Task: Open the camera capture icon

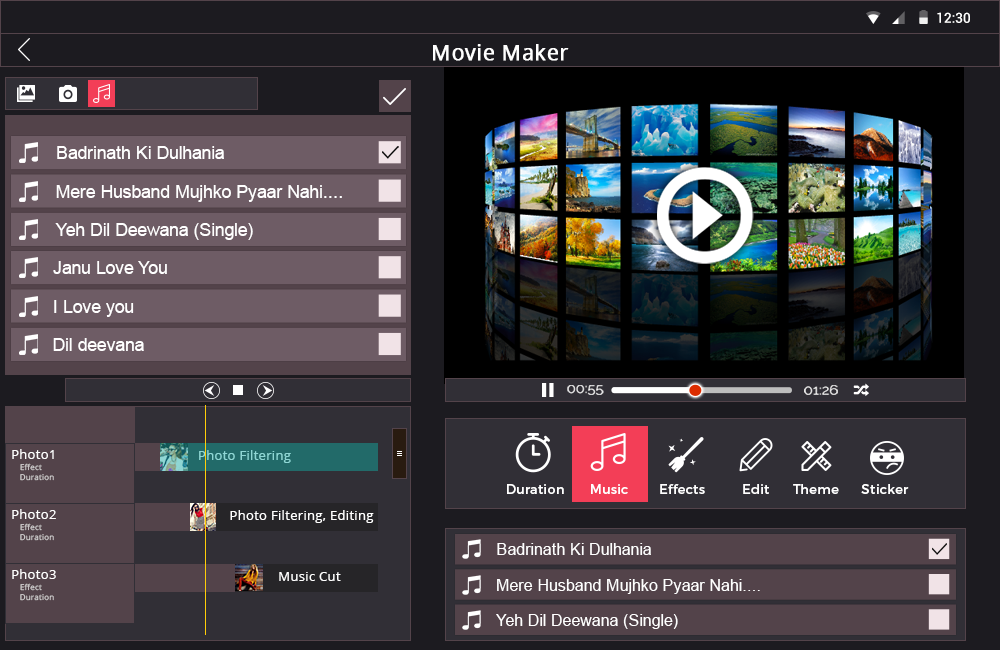Action: [68, 94]
